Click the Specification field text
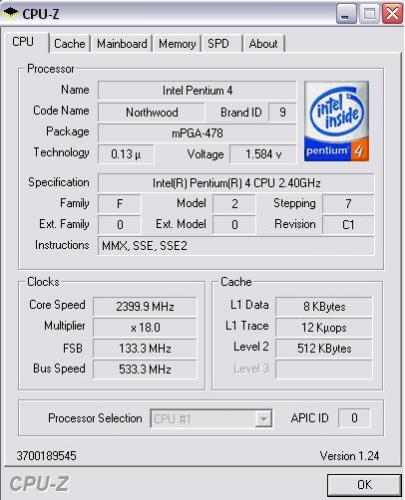The height and width of the screenshot is (500, 405). (x=236, y=183)
